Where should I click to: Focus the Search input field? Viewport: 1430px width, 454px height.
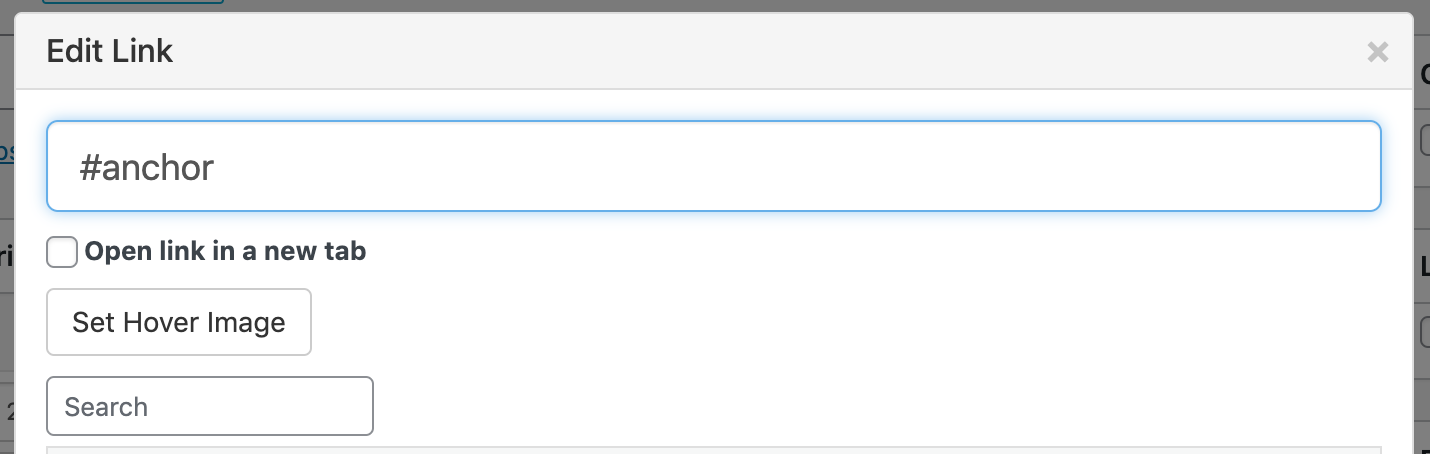(210, 406)
